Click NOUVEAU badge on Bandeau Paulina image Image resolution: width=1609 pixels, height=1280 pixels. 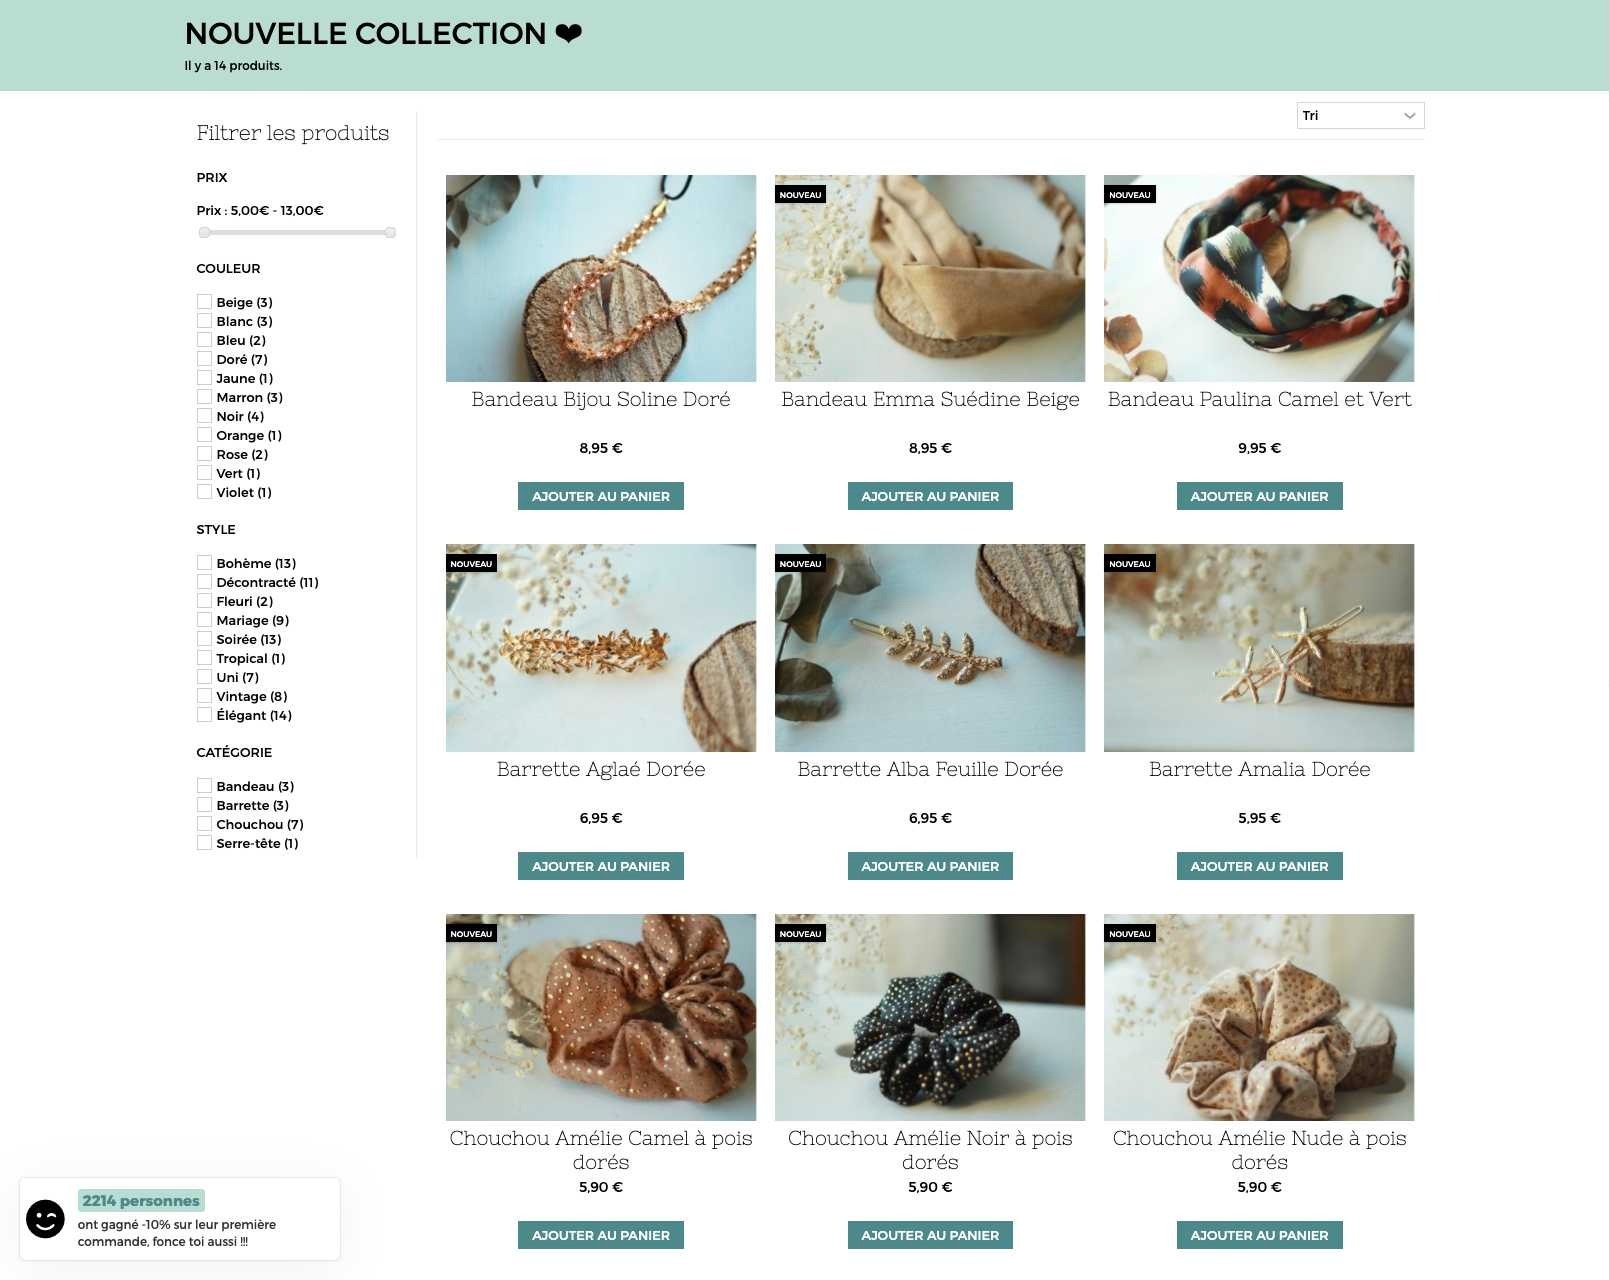pyautogui.click(x=1129, y=195)
